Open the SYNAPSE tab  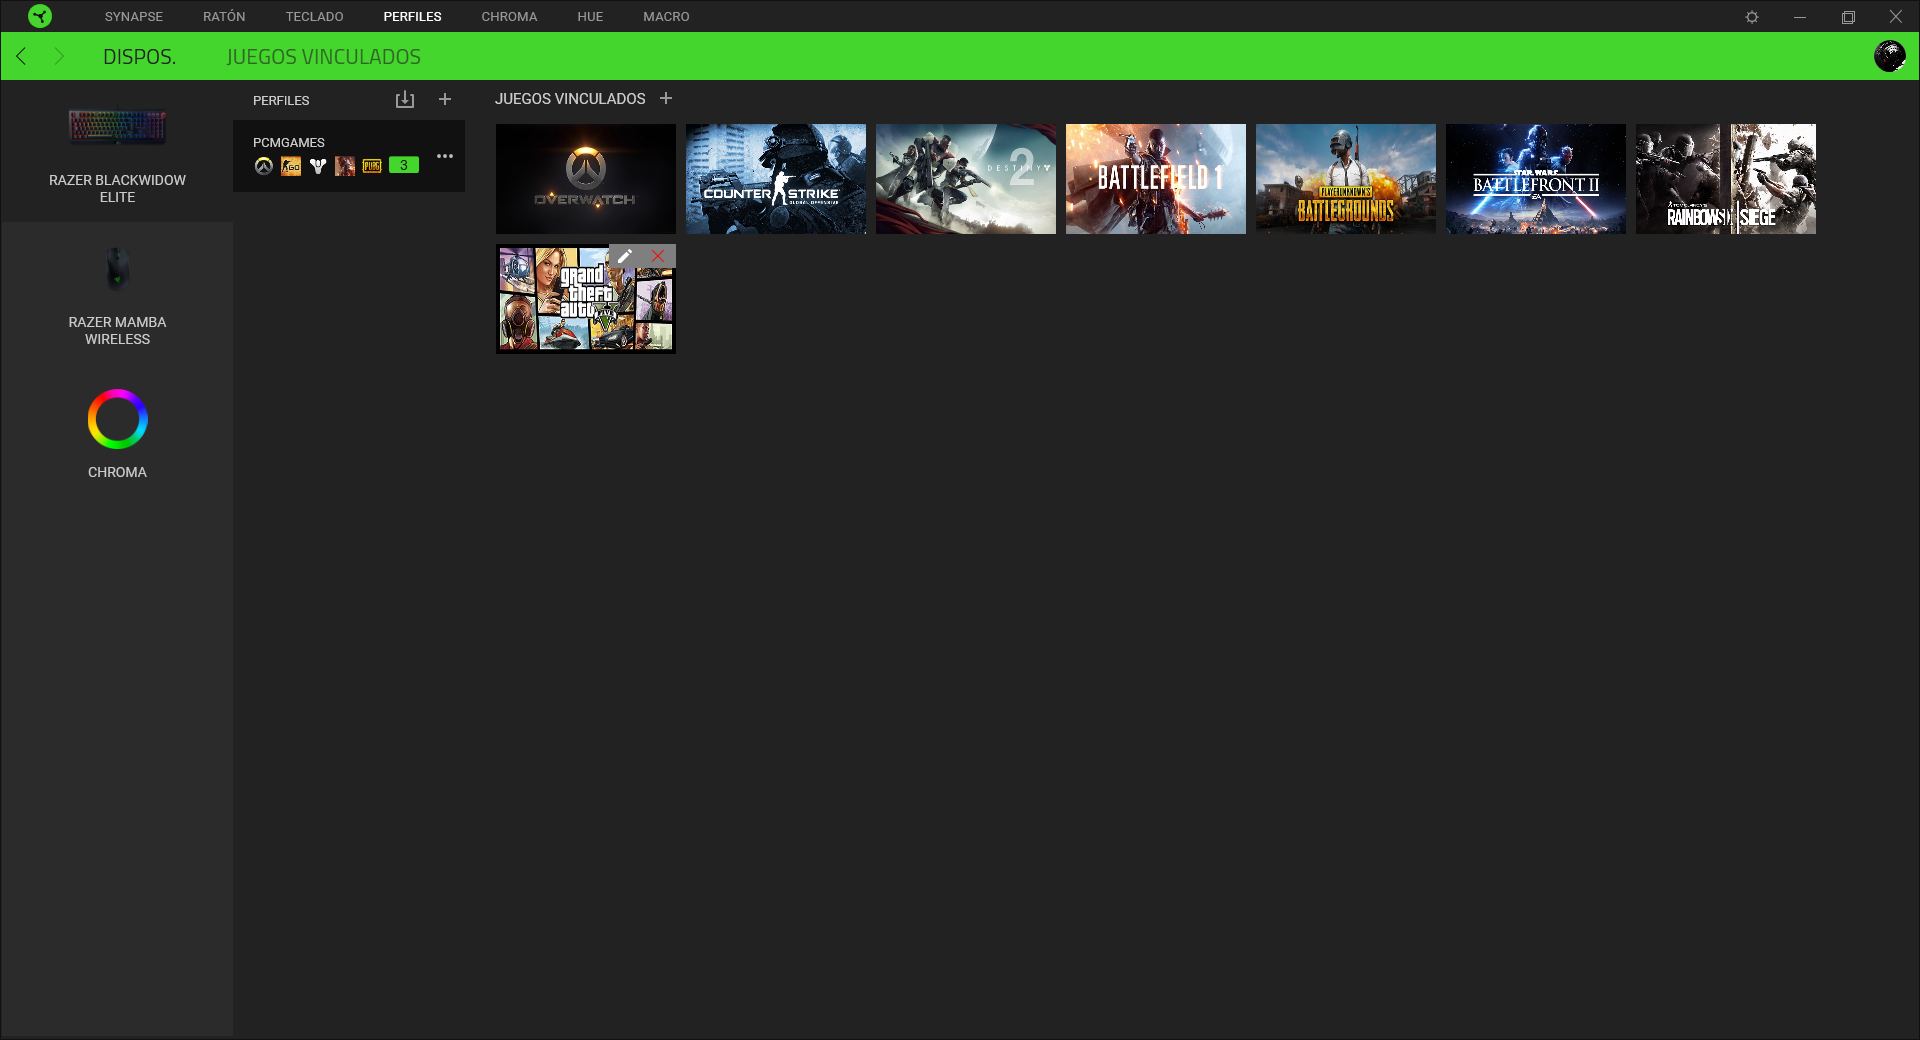[x=134, y=17]
